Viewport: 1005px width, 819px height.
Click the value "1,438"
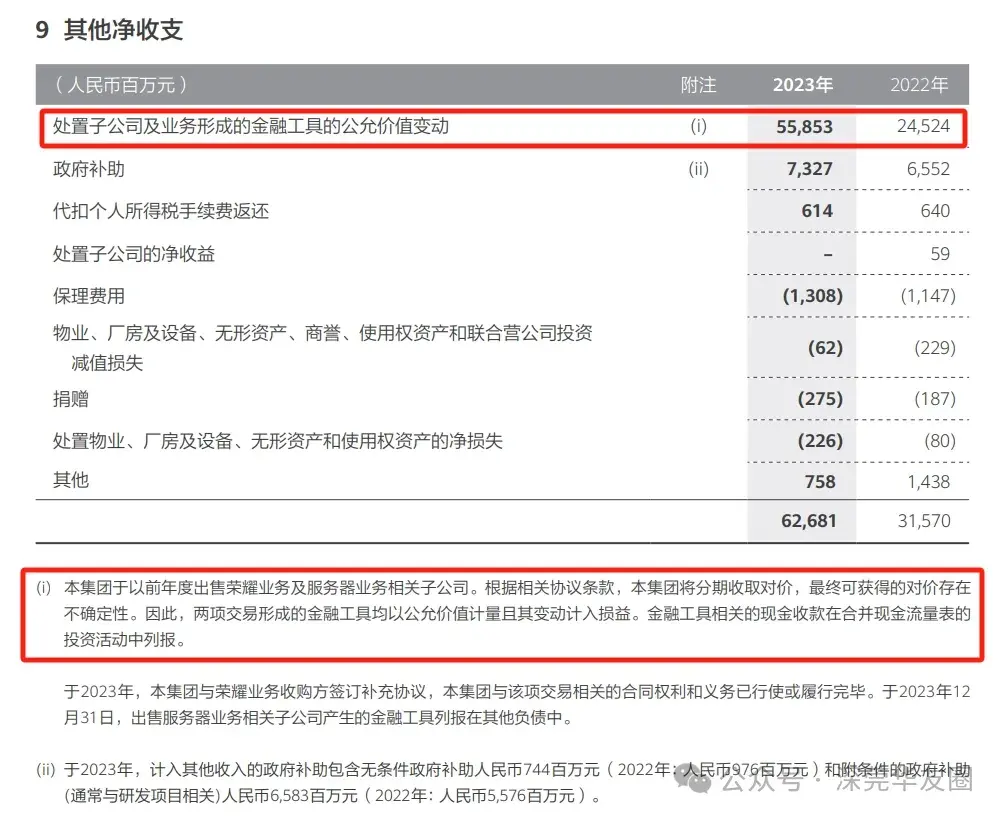(x=929, y=482)
